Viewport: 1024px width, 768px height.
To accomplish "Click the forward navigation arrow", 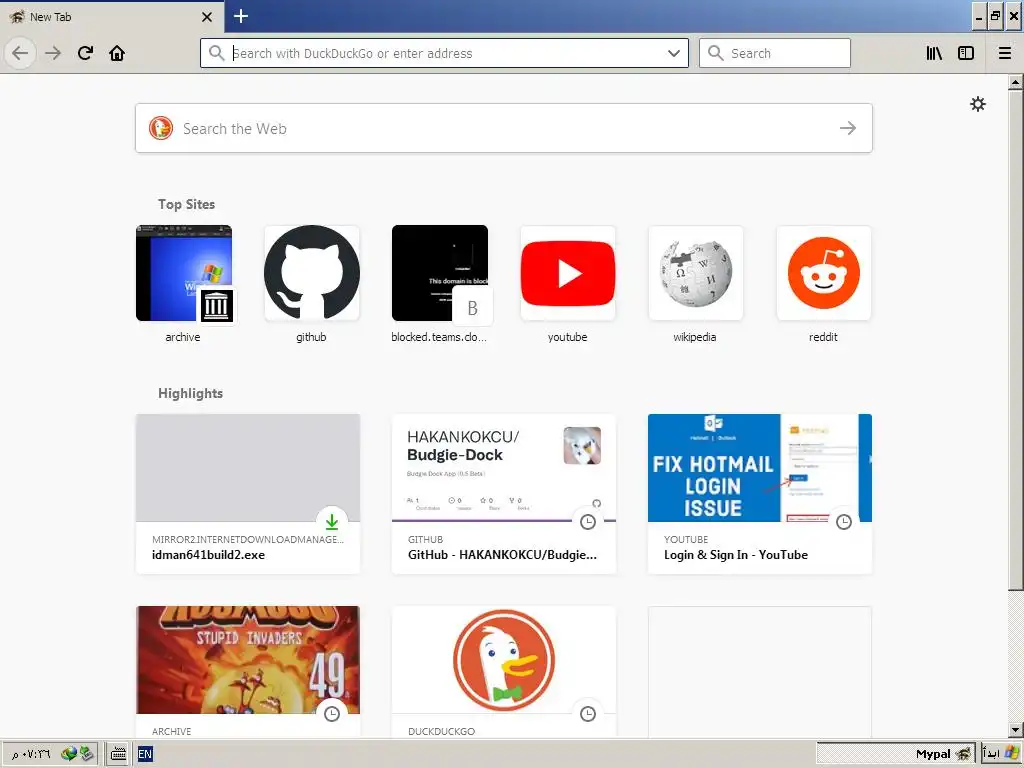I will click(x=53, y=53).
